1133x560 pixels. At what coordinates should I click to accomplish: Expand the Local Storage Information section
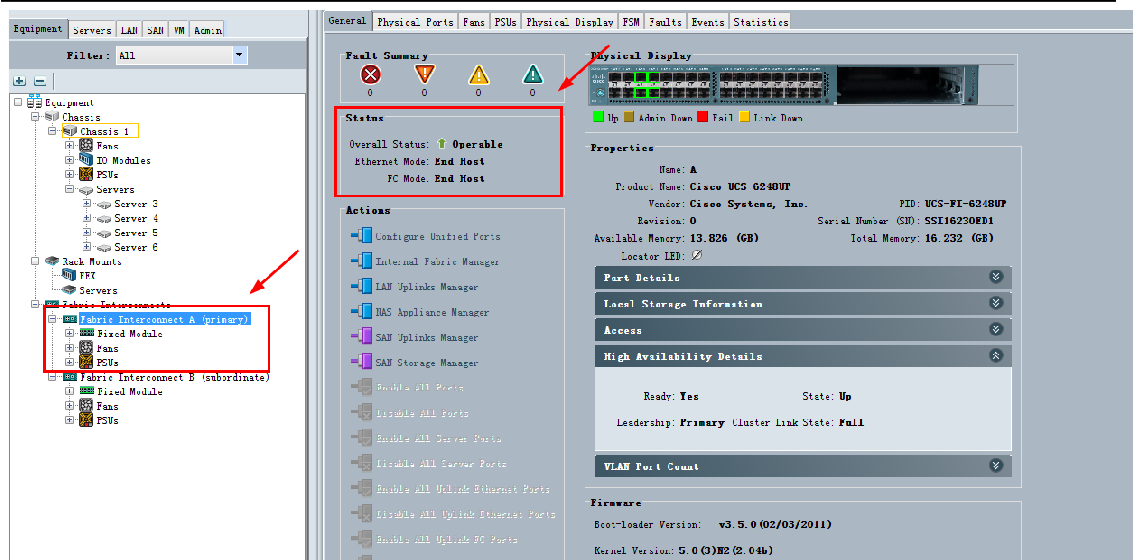tap(996, 303)
